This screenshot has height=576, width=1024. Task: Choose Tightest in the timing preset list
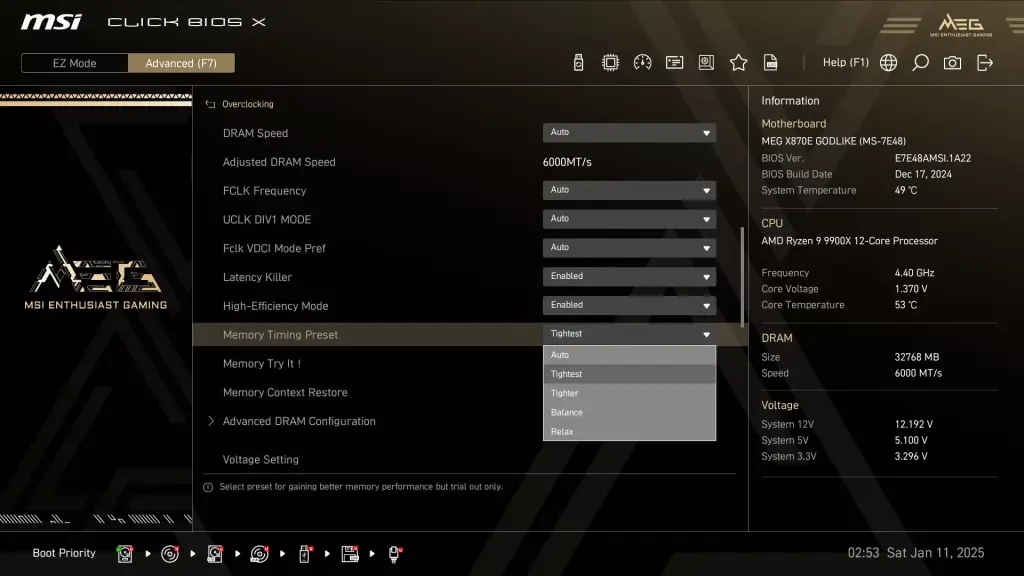tap(629, 374)
